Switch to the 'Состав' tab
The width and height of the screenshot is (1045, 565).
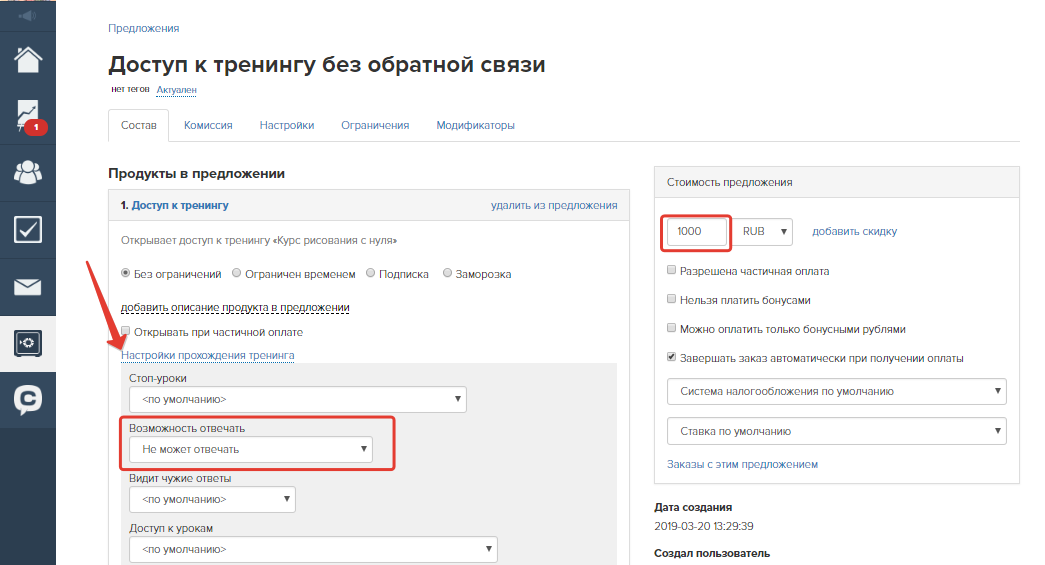139,125
